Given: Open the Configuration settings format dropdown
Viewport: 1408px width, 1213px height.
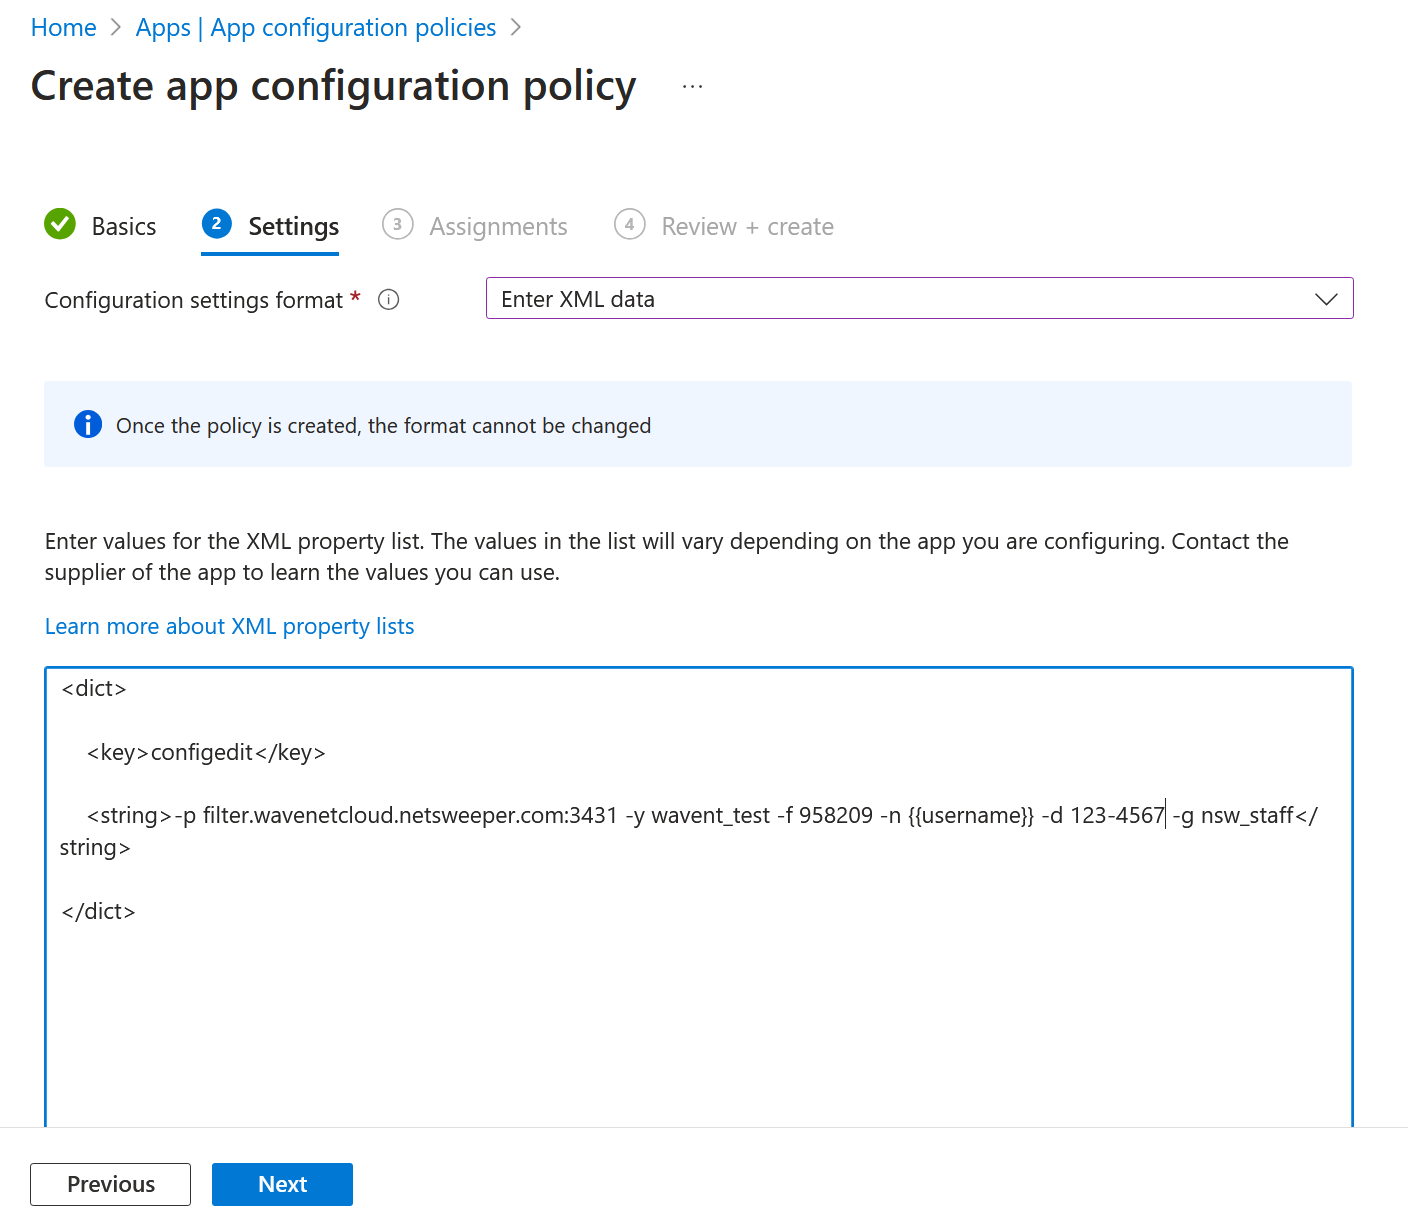Looking at the screenshot, I should (x=918, y=298).
